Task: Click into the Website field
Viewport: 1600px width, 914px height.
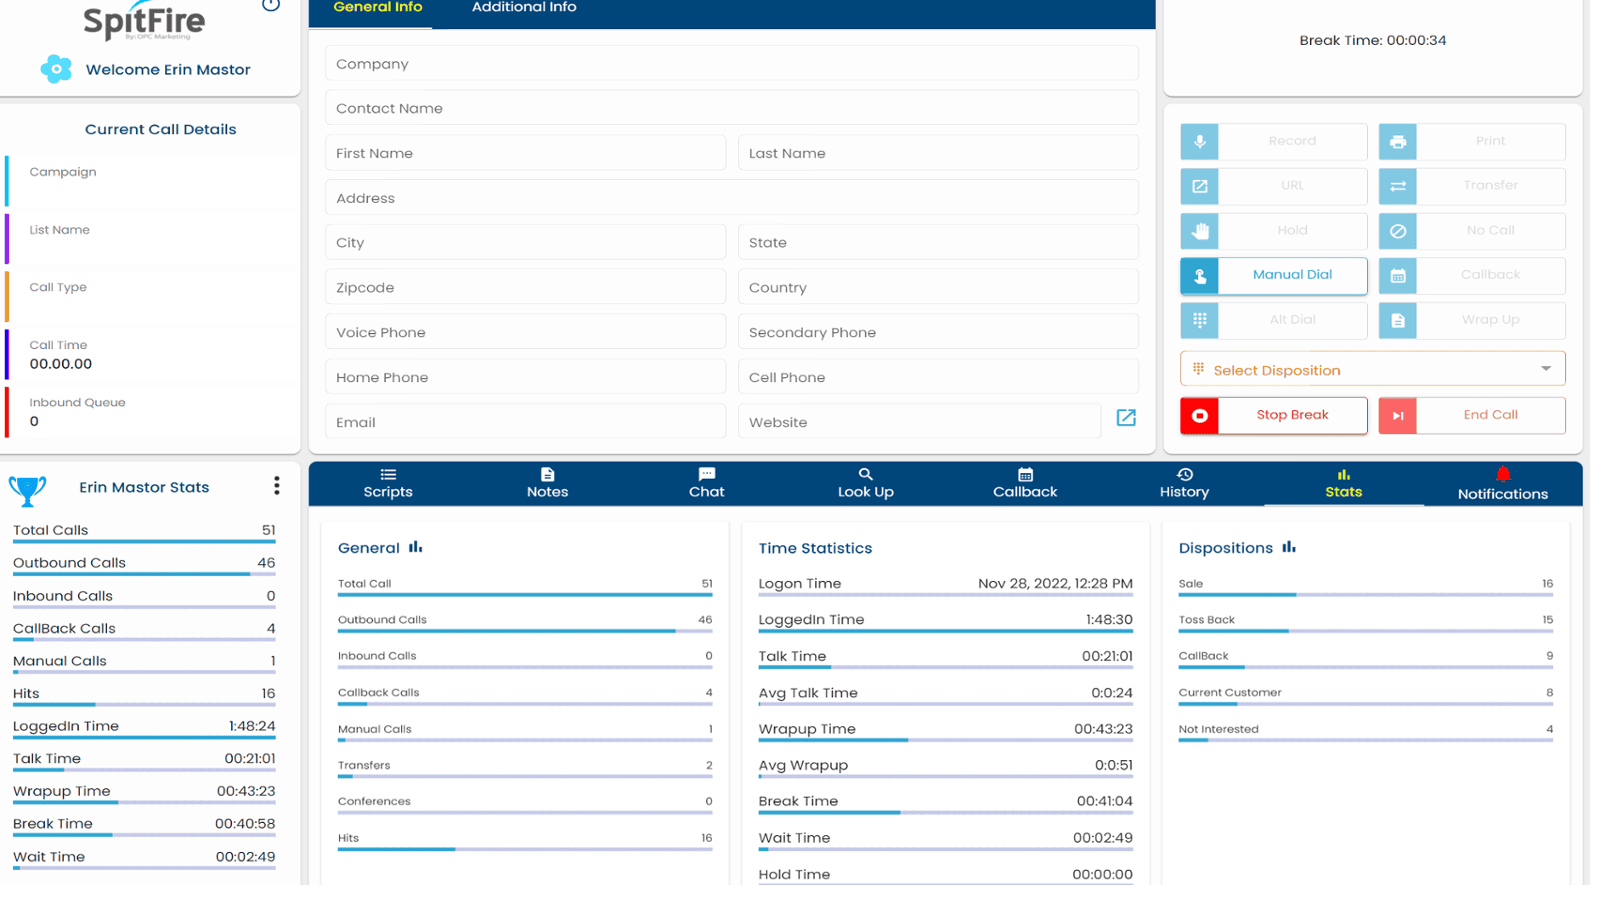Action: pyautogui.click(x=919, y=422)
